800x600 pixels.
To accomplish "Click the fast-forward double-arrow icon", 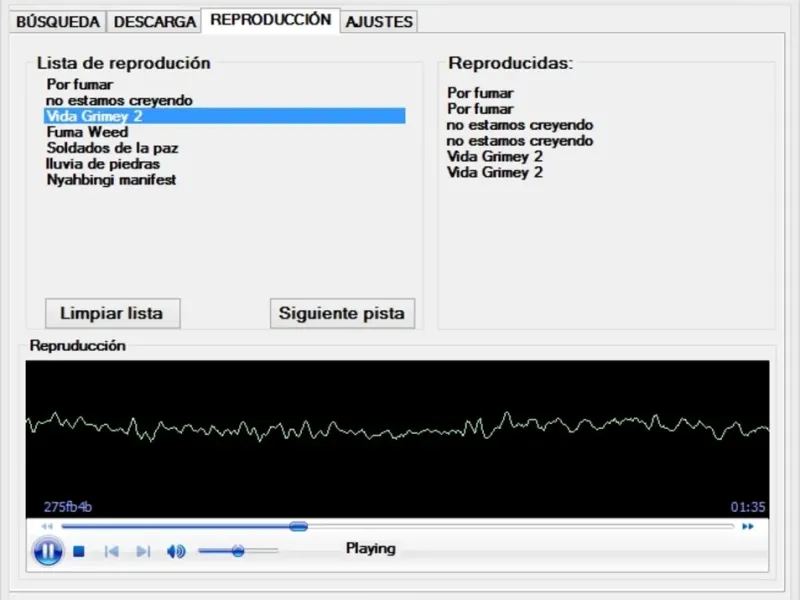I will 748,527.
